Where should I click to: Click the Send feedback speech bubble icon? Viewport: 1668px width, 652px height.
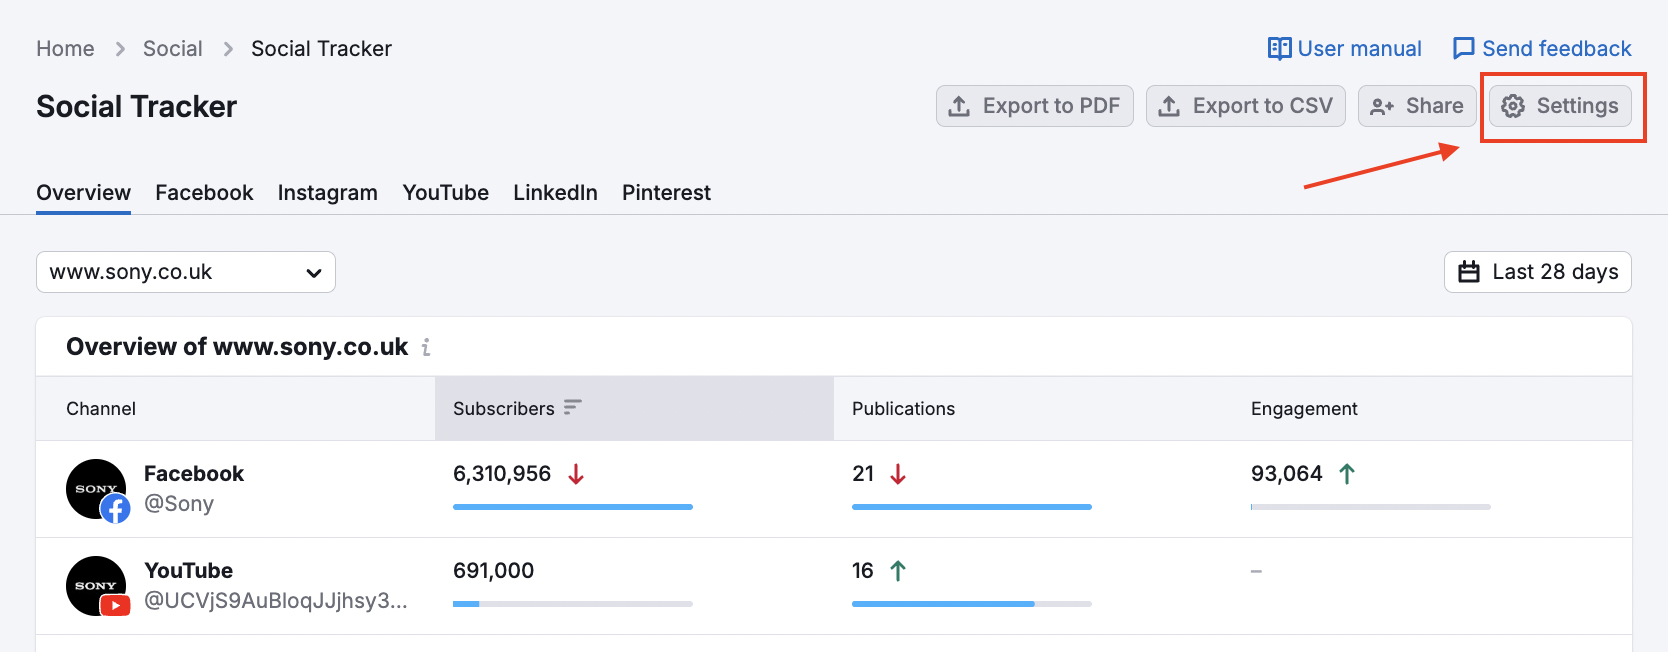[1463, 49]
